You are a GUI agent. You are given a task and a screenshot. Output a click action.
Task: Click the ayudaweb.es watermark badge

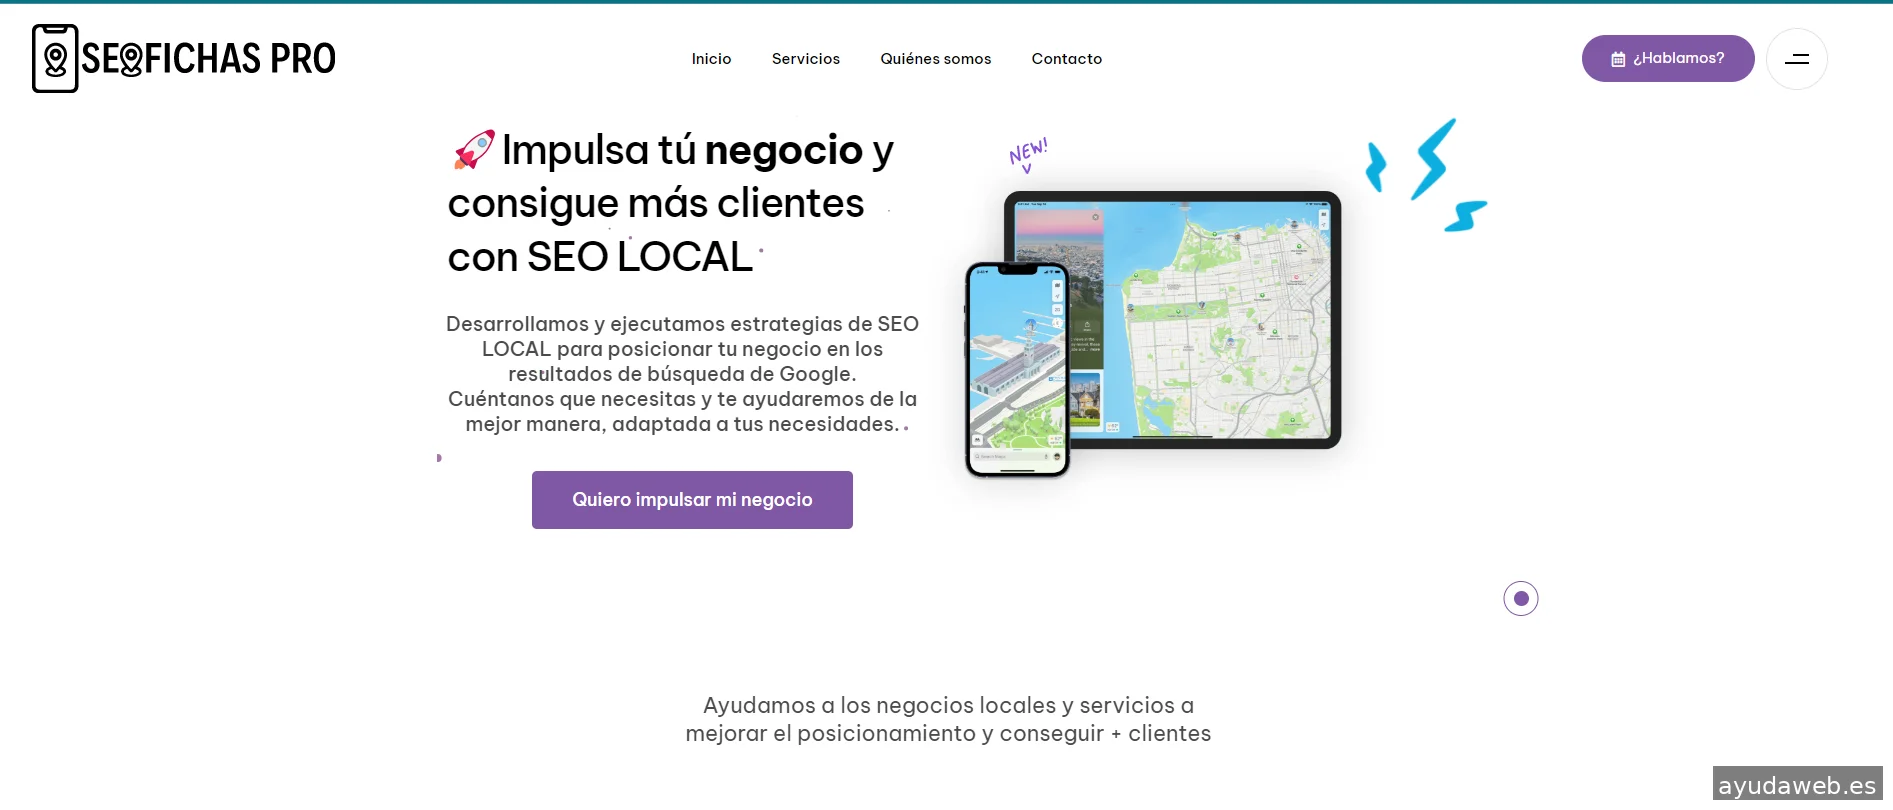pos(1796,785)
